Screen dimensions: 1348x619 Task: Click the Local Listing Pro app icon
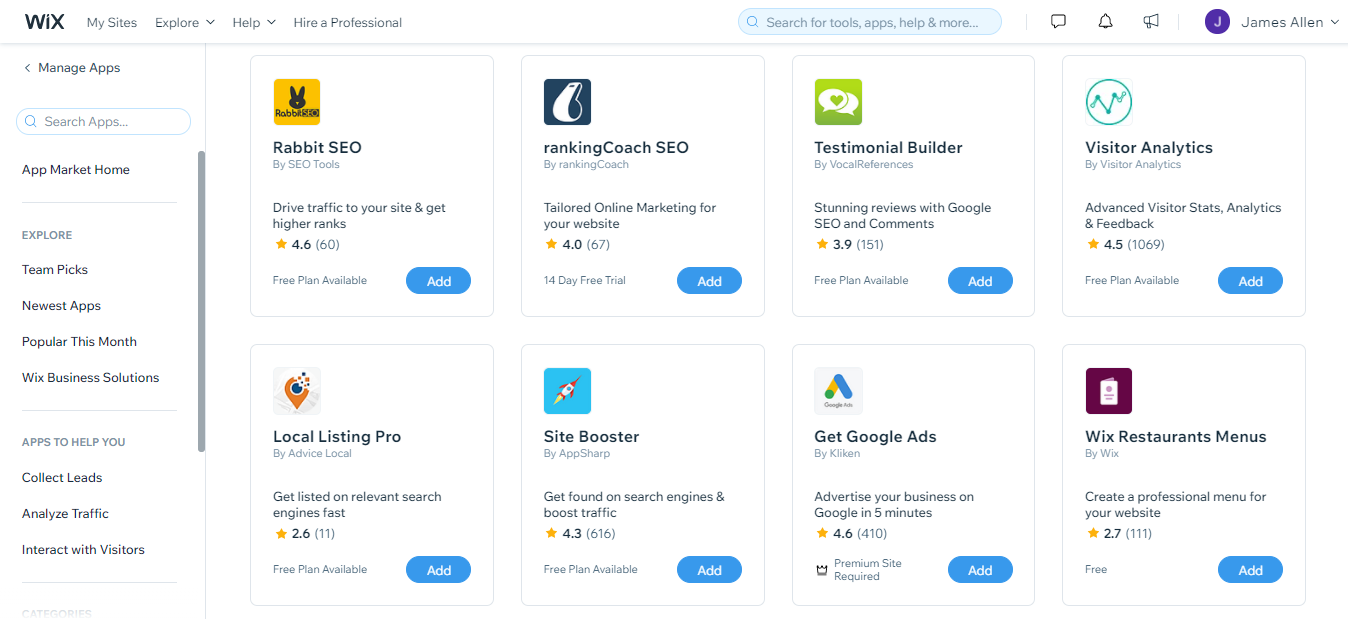point(297,391)
